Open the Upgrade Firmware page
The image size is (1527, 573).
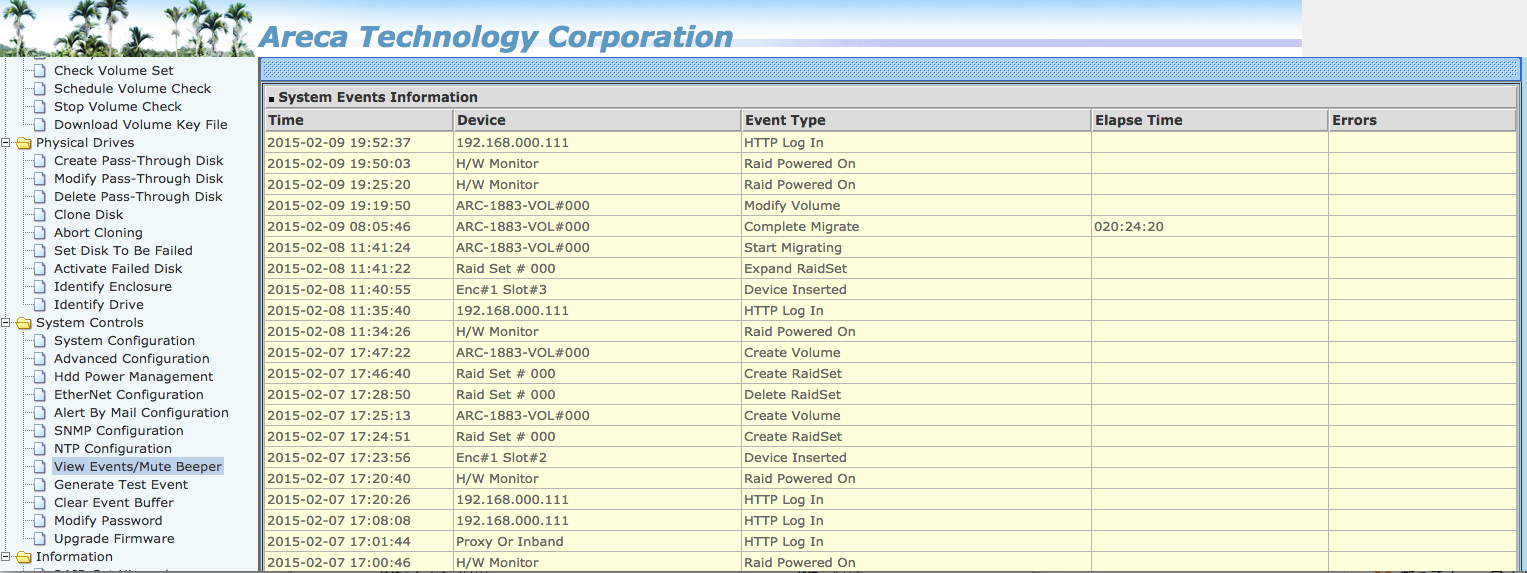point(114,539)
